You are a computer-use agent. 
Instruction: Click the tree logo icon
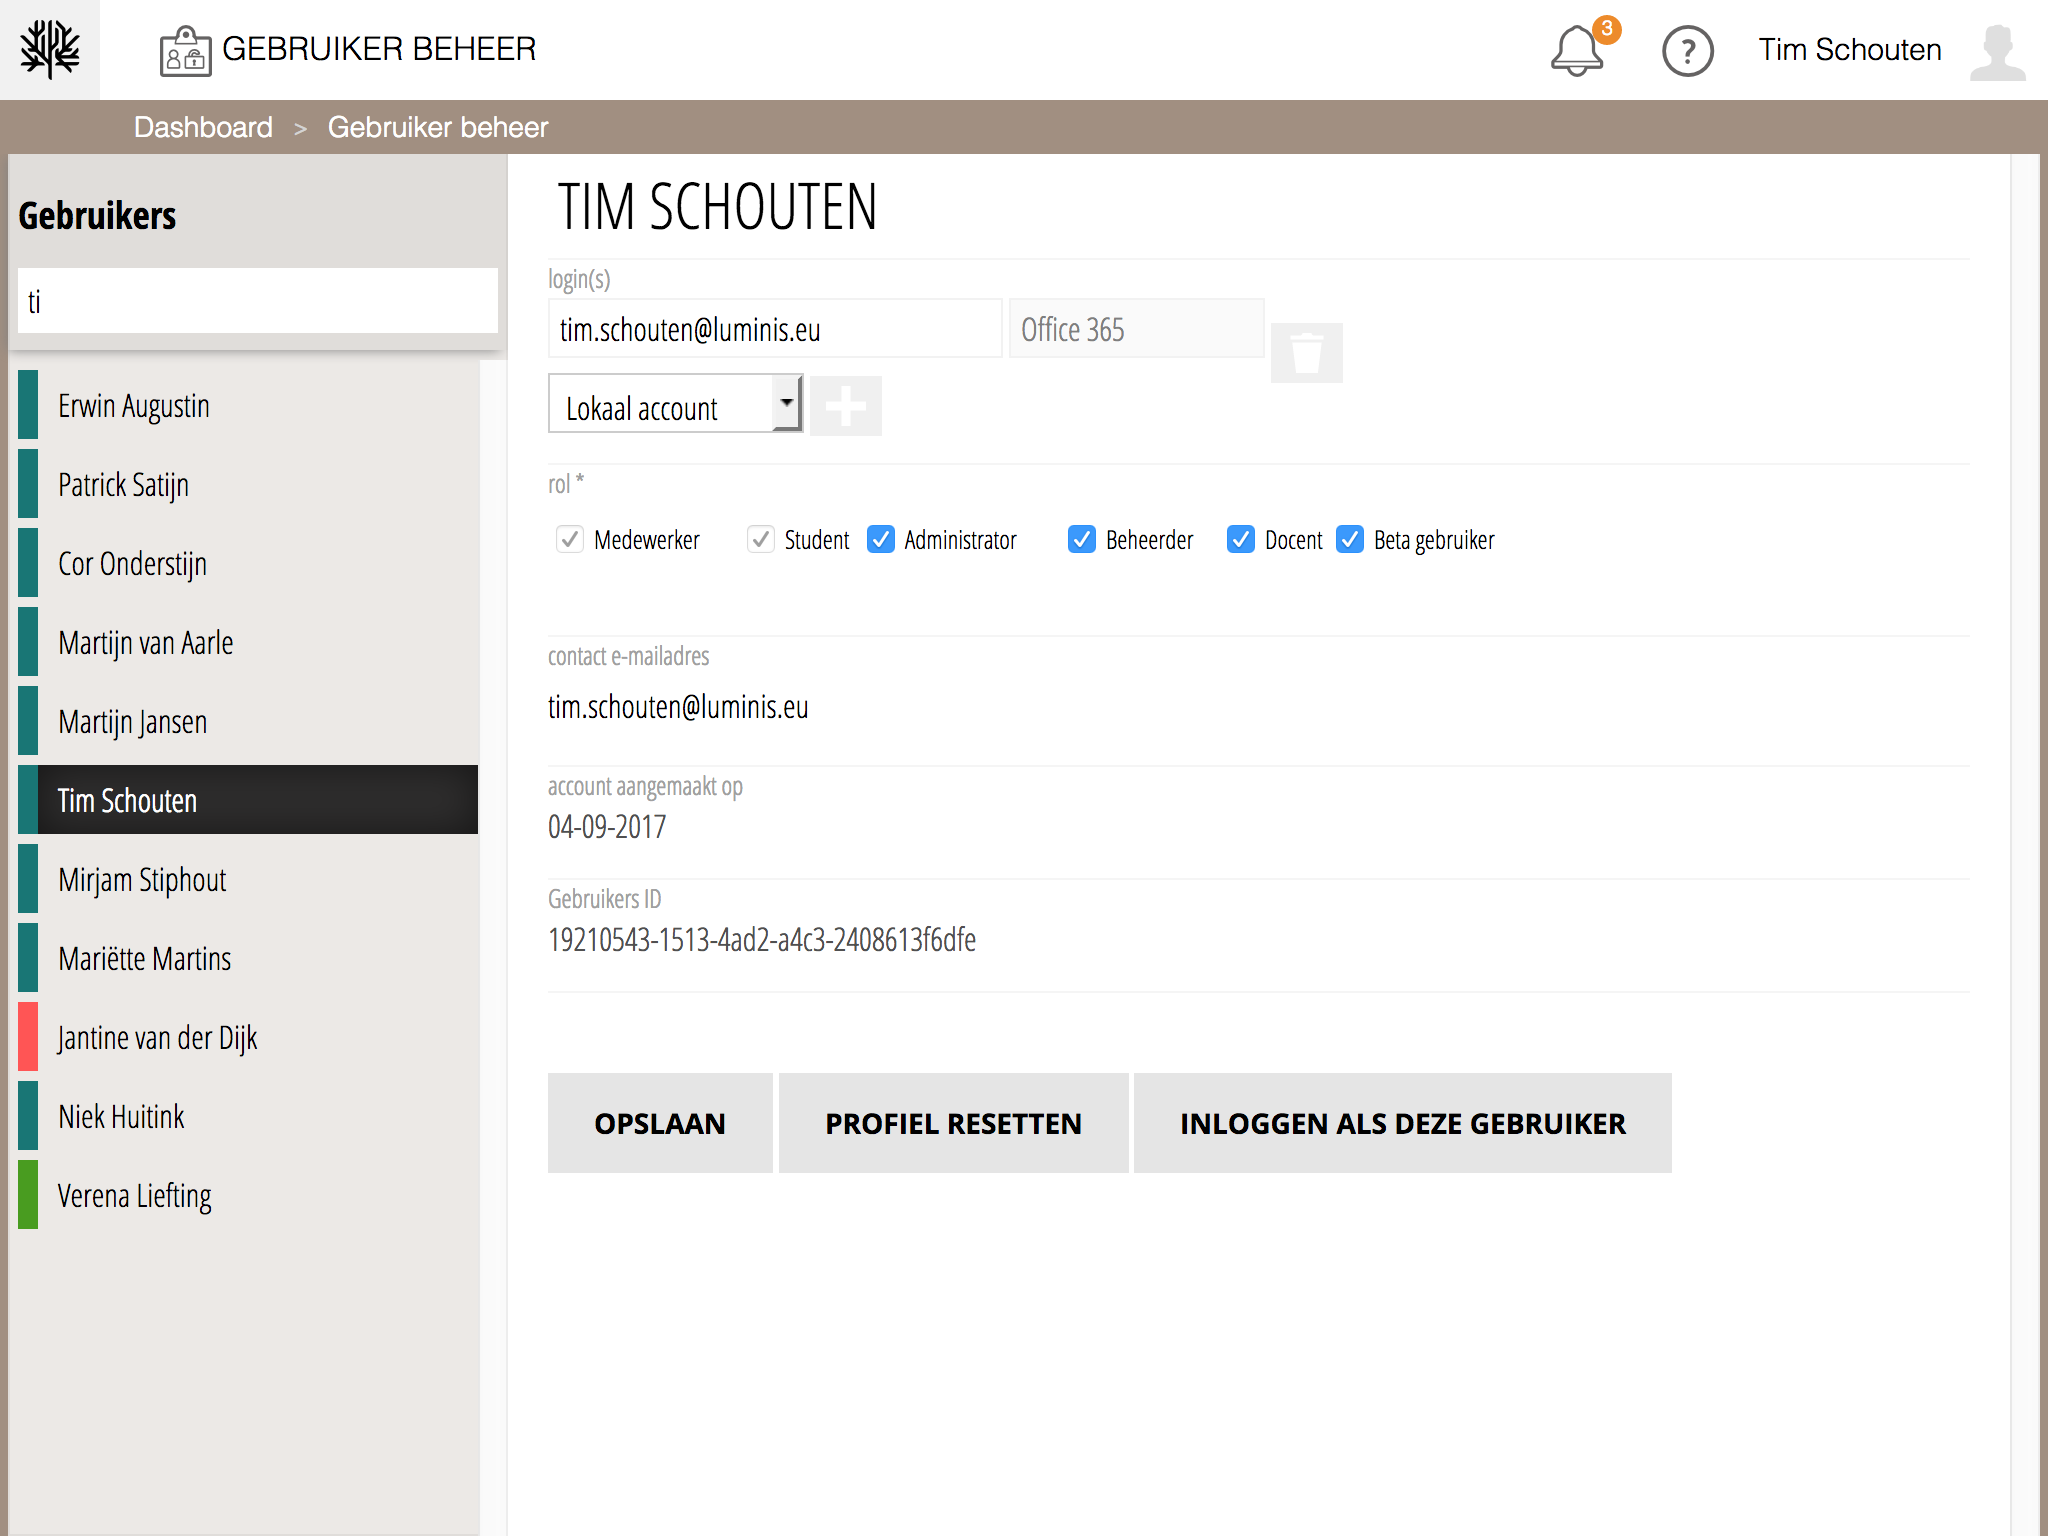point(50,49)
